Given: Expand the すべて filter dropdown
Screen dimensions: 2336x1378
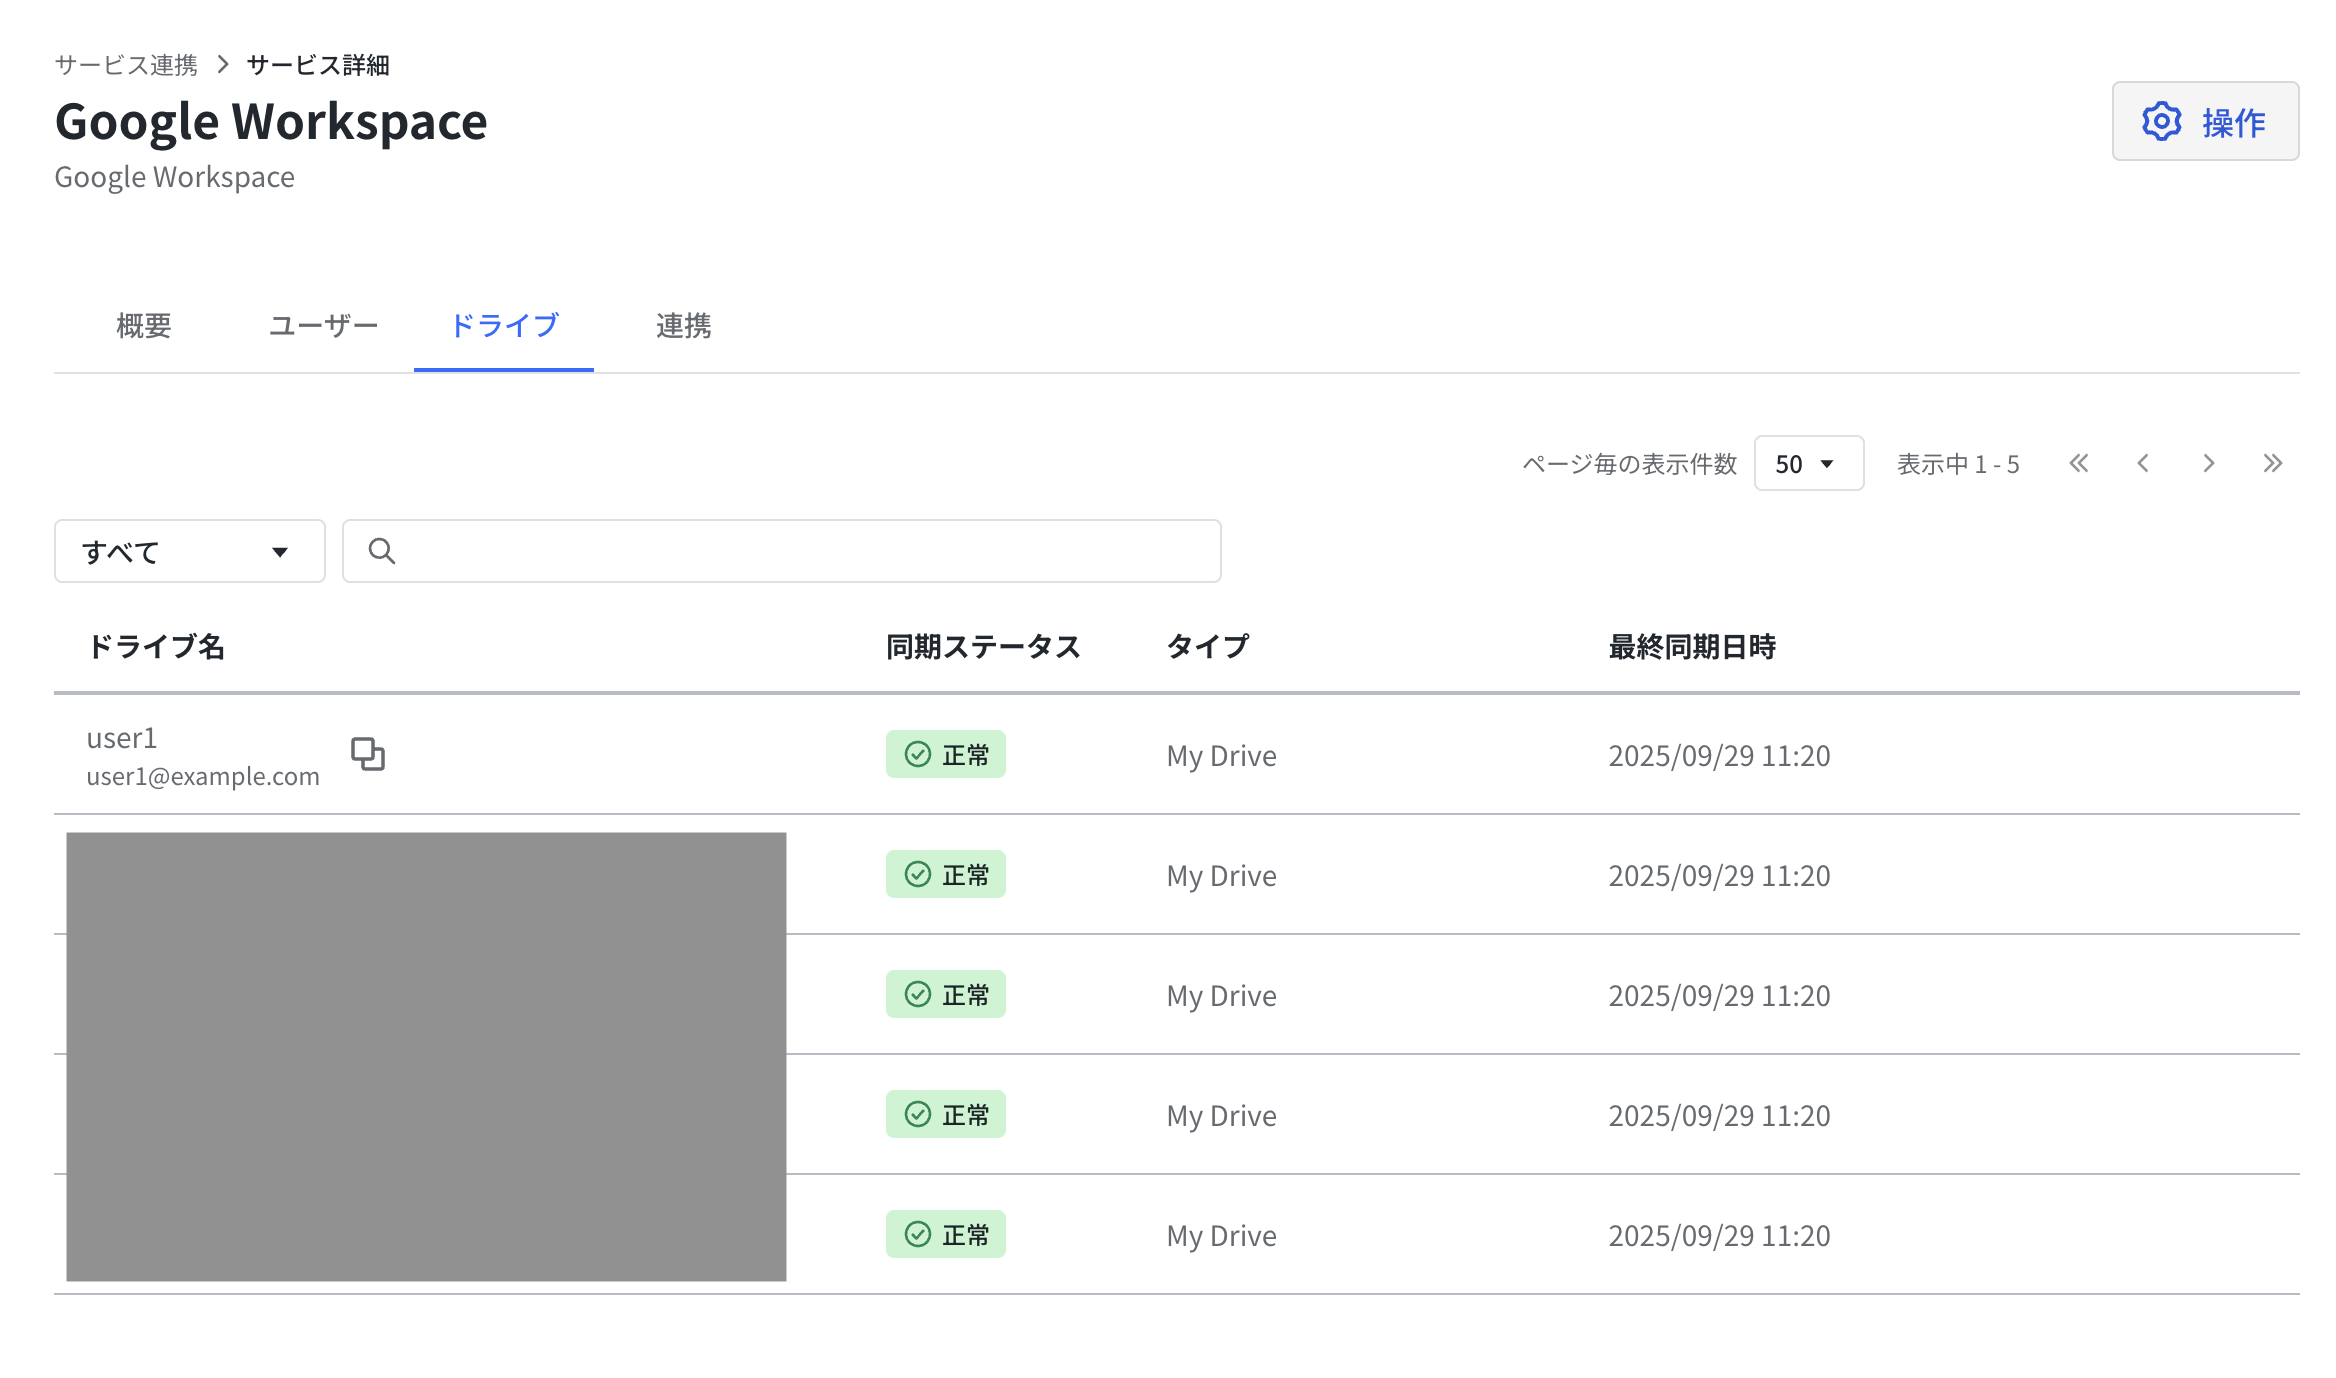Looking at the screenshot, I should click(190, 551).
